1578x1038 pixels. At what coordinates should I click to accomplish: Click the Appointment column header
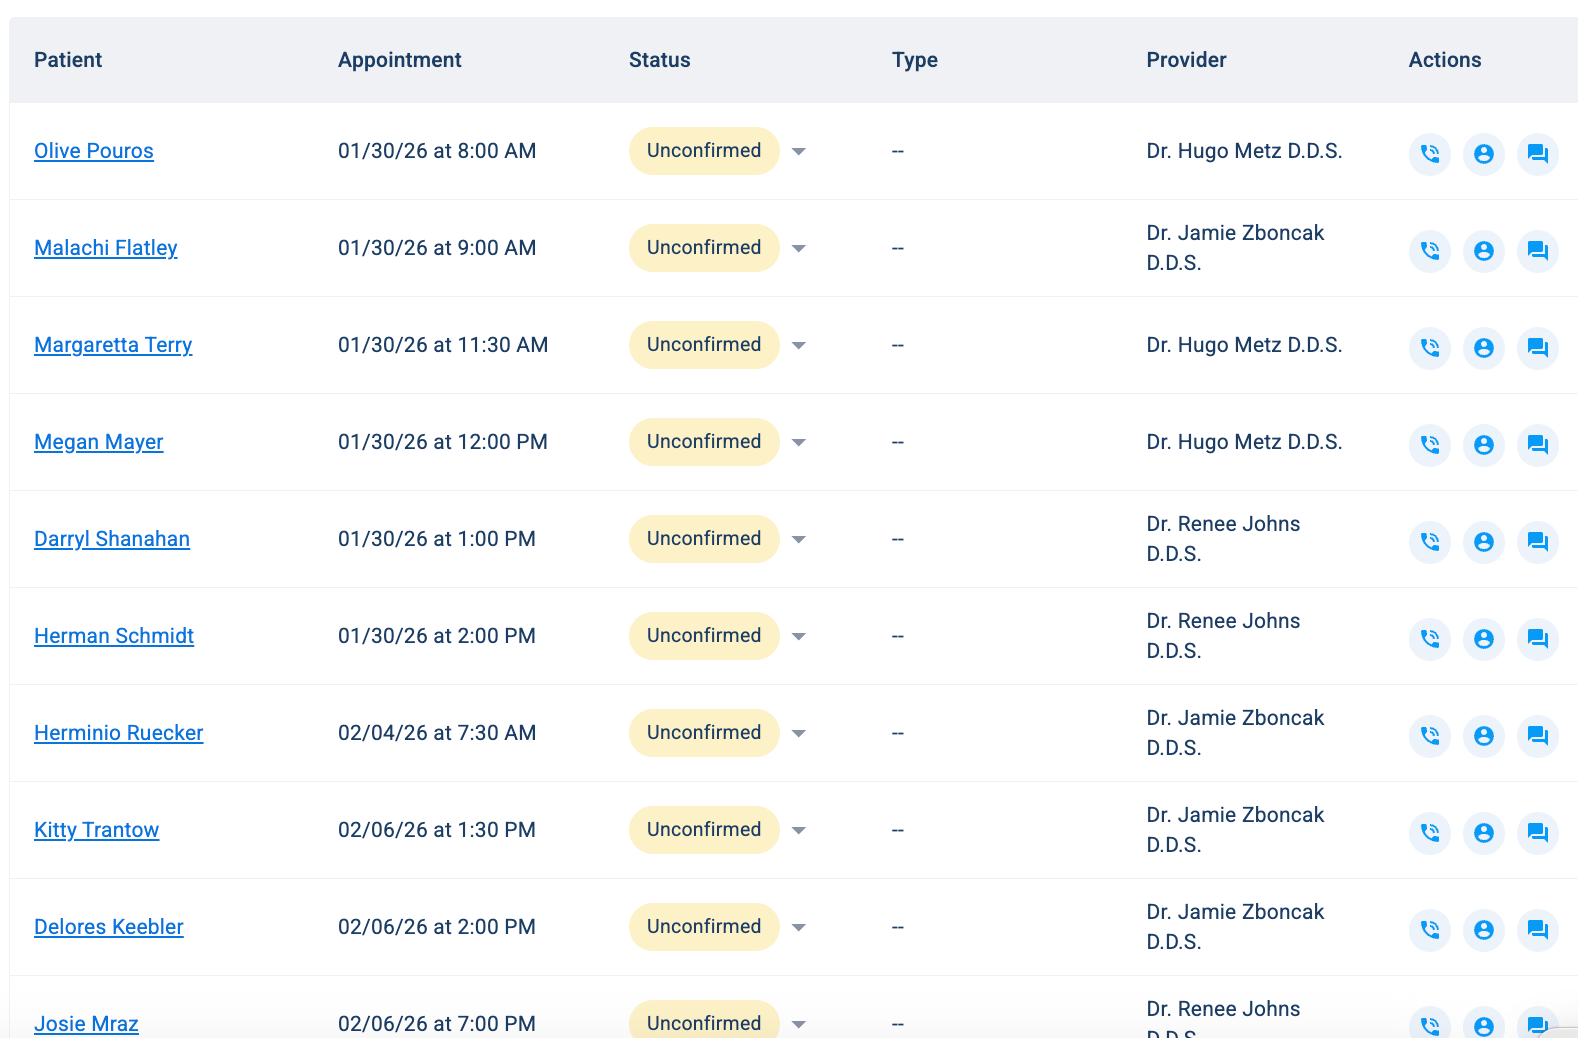pos(400,60)
